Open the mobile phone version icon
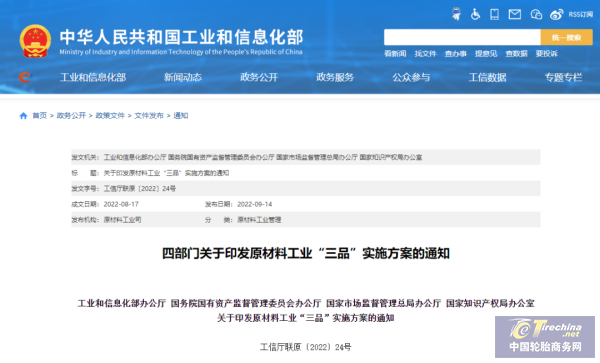600x363 pixels. pyautogui.click(x=494, y=15)
